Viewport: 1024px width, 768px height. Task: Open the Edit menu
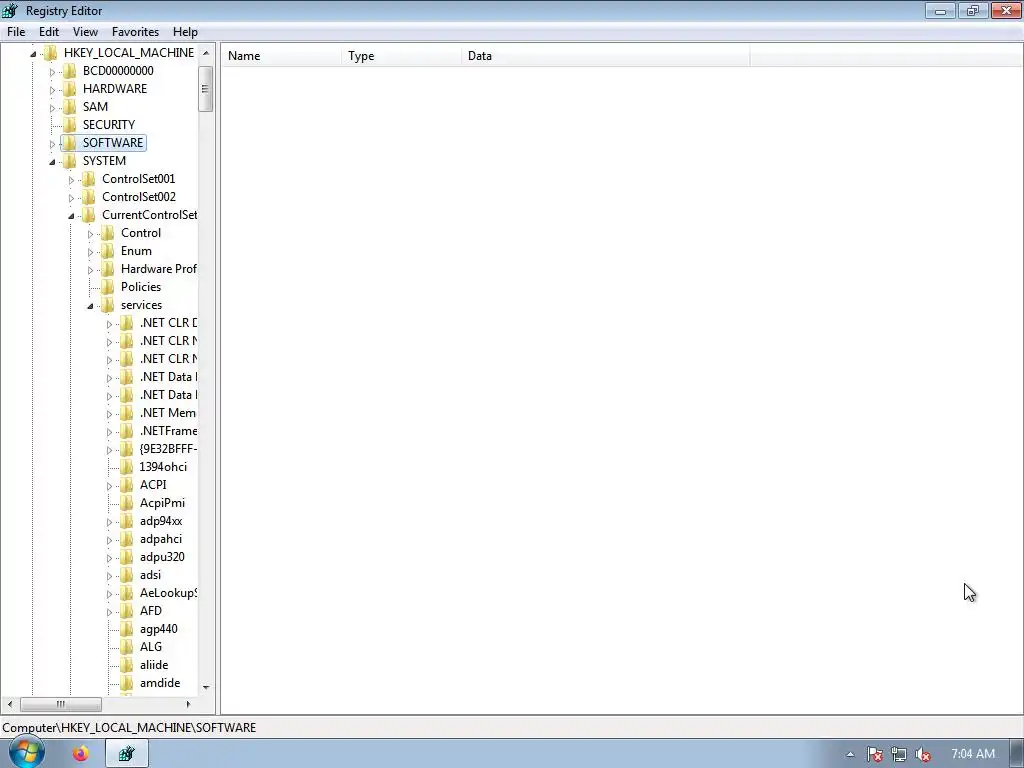tap(48, 31)
